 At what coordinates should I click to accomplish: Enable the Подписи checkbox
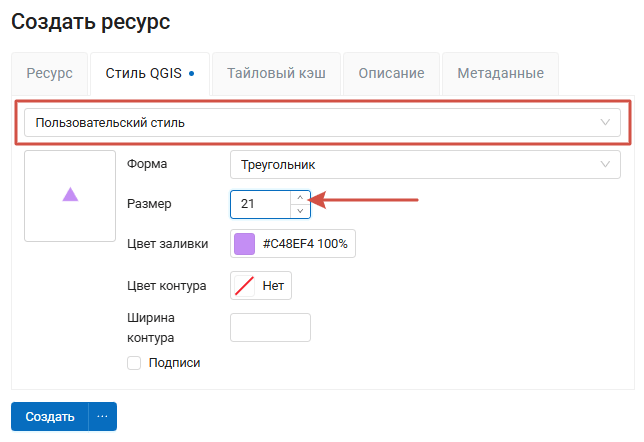coord(134,363)
